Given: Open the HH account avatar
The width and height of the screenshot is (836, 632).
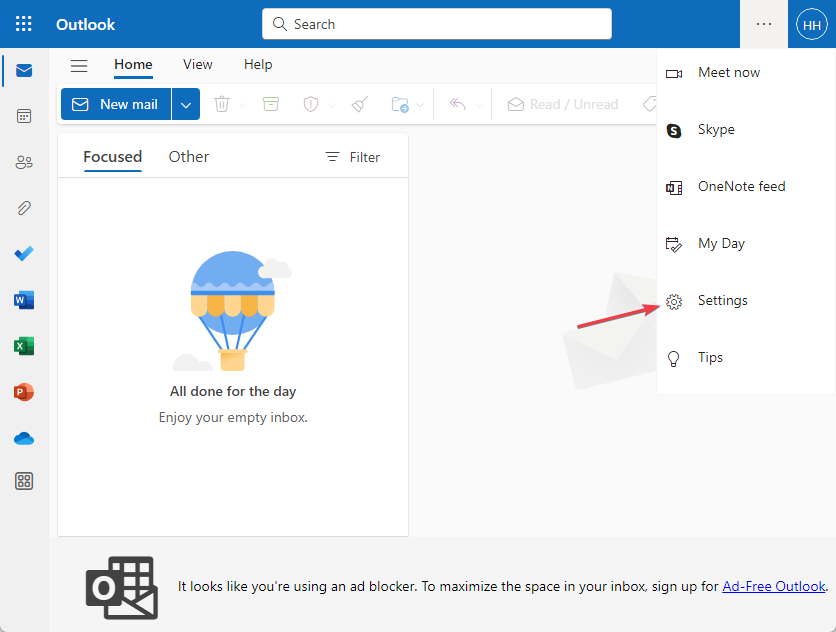Looking at the screenshot, I should (811, 25).
